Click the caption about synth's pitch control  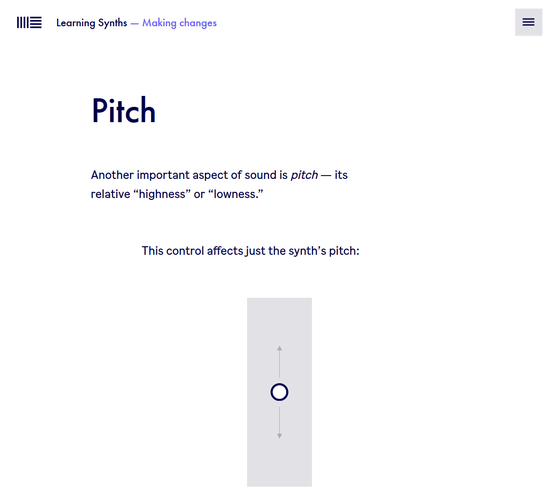[x=250, y=251]
